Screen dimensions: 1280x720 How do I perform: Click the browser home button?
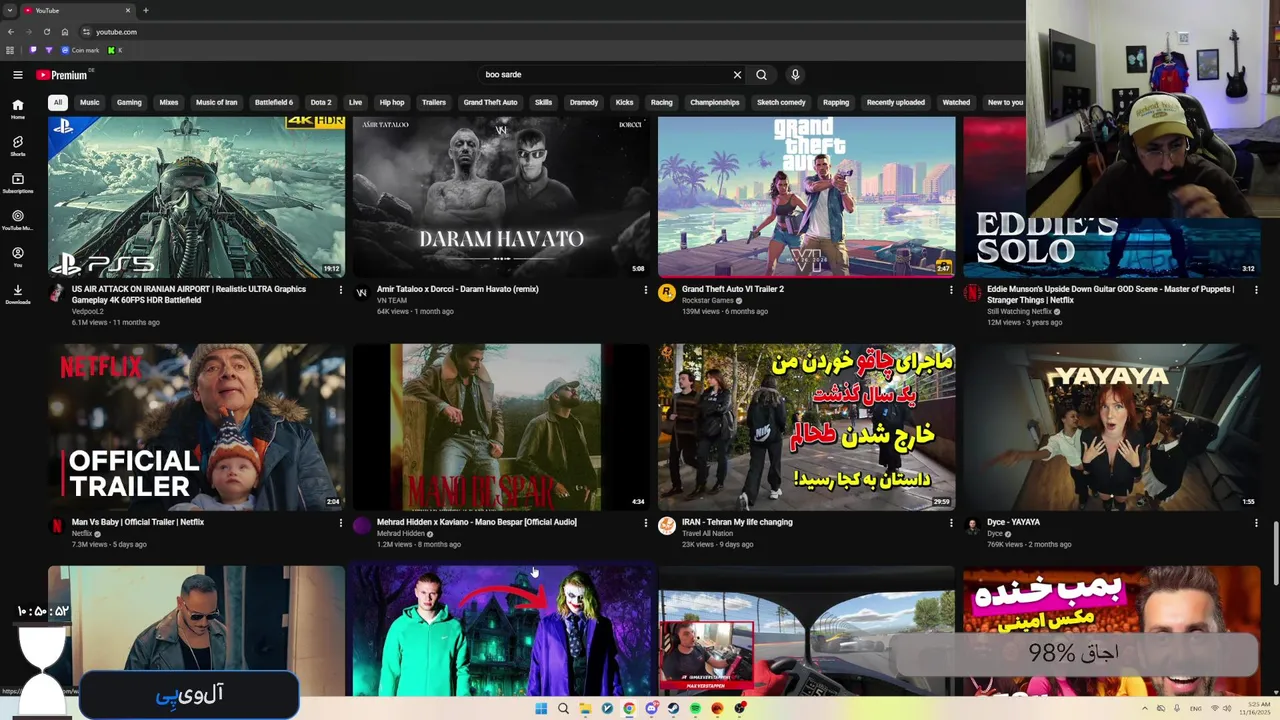coord(65,32)
